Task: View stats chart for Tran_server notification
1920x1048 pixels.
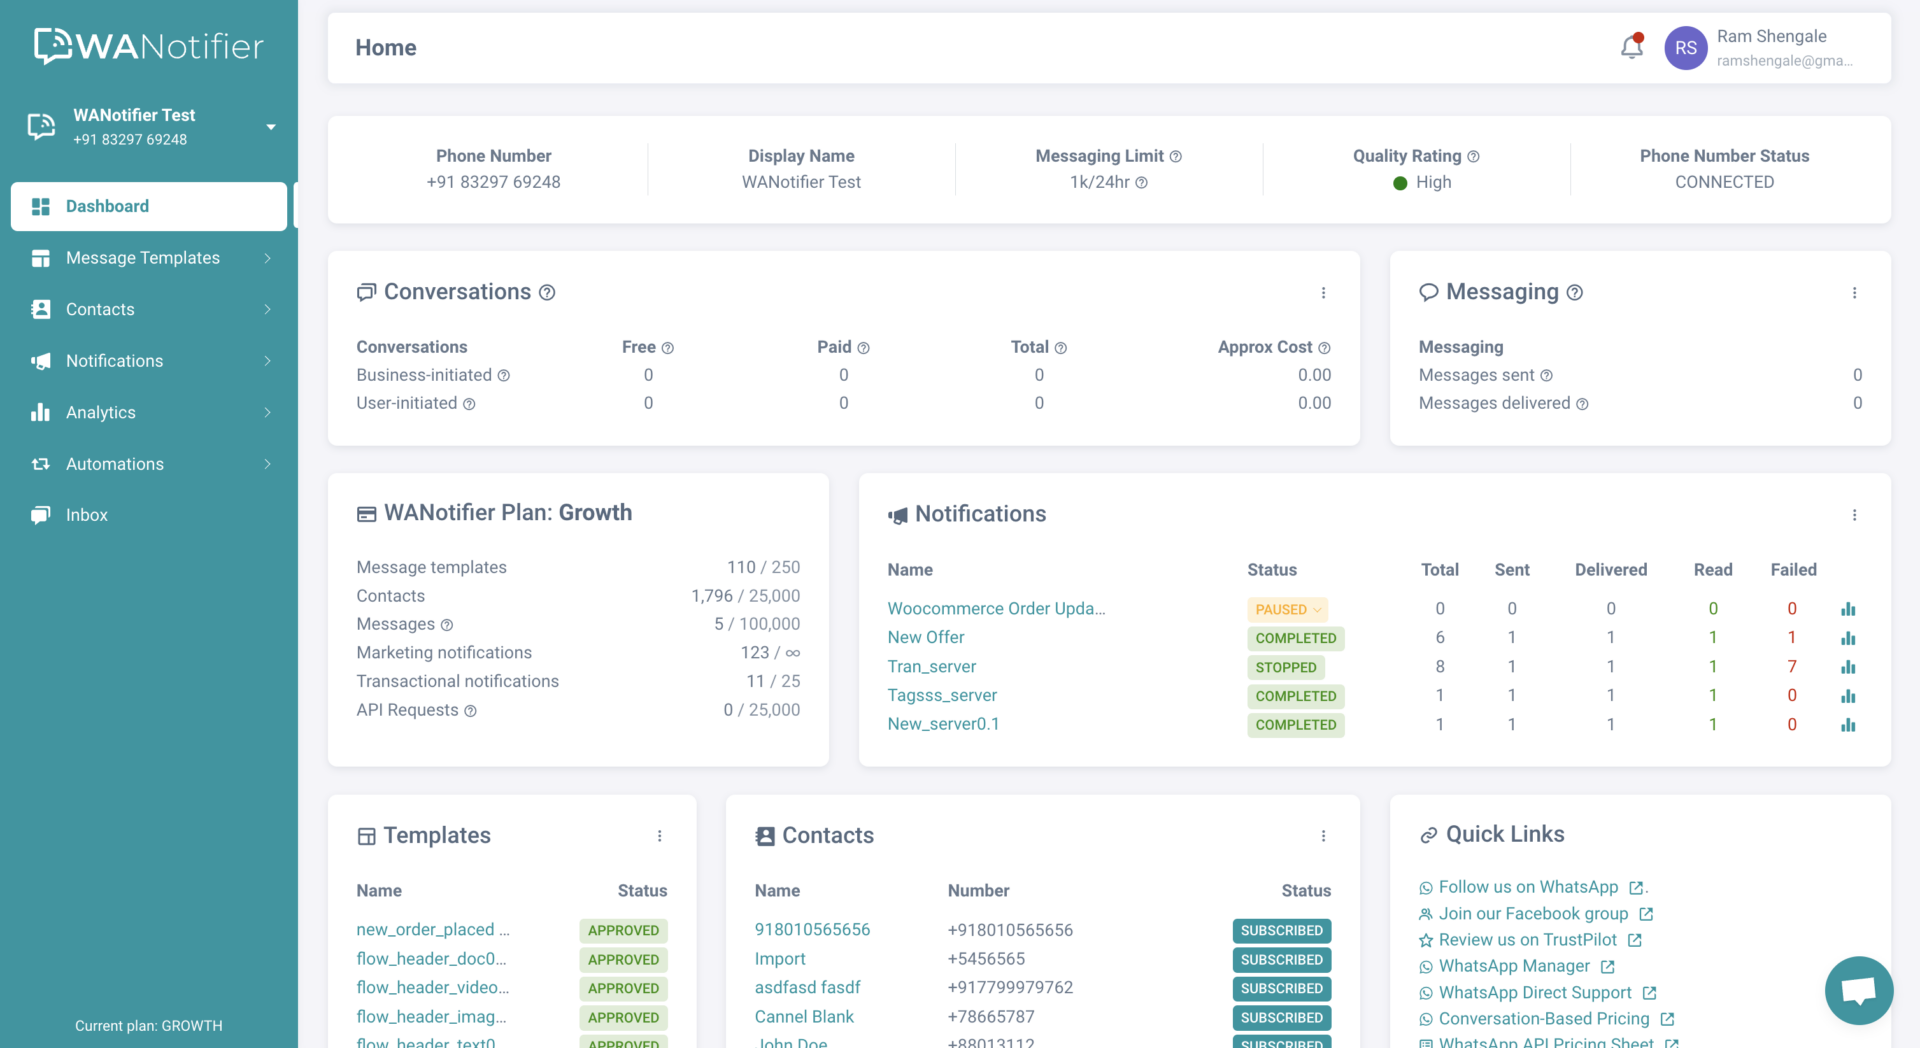Action: (x=1847, y=667)
